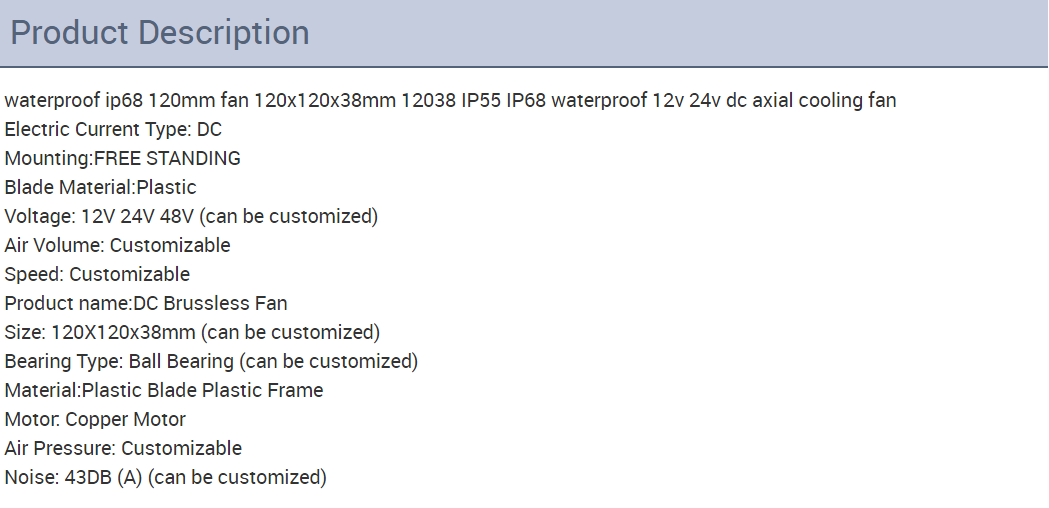Image resolution: width=1049 pixels, height=508 pixels.
Task: Click Product name:DC Brussless Fan text
Action: pos(146,303)
